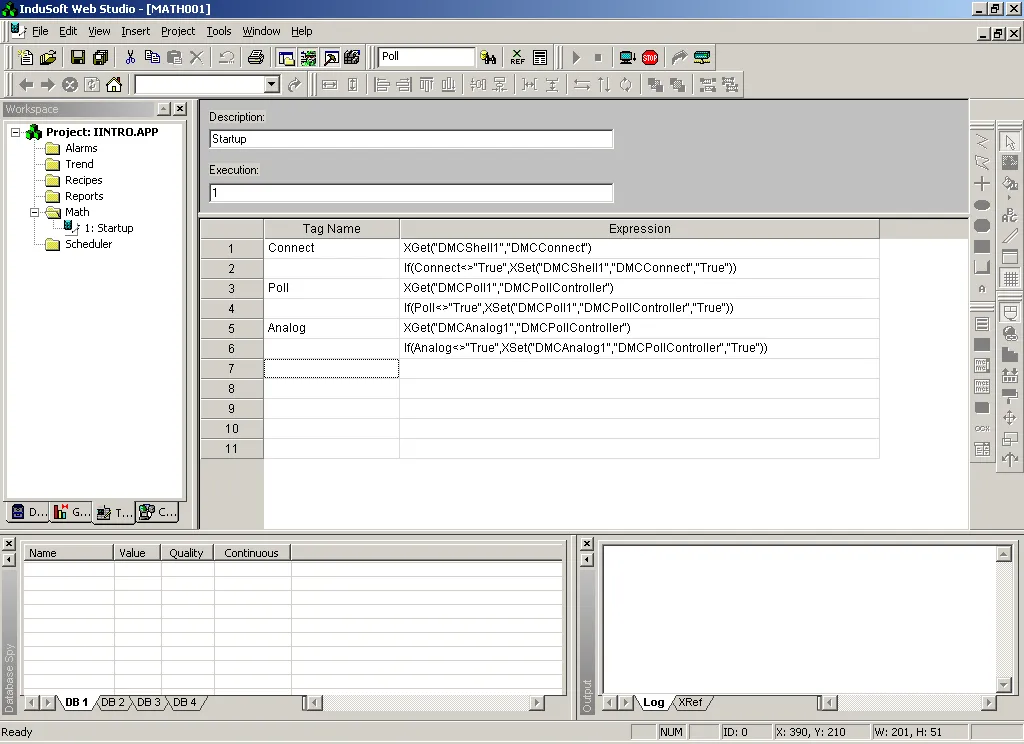Toggle the Workspace window toolbar button
1024x744 pixels.
pyautogui.click(x=286, y=57)
